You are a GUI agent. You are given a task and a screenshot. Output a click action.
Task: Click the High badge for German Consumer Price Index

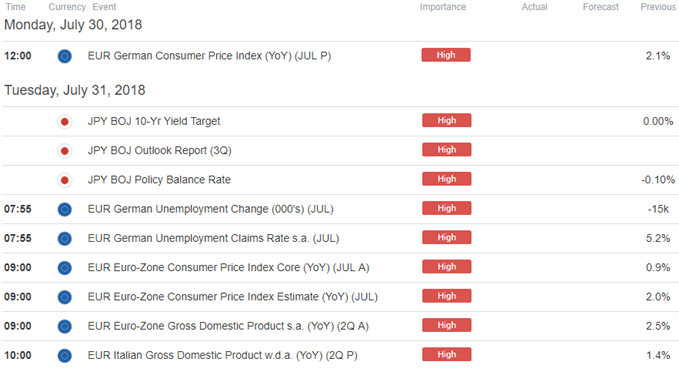pos(446,55)
